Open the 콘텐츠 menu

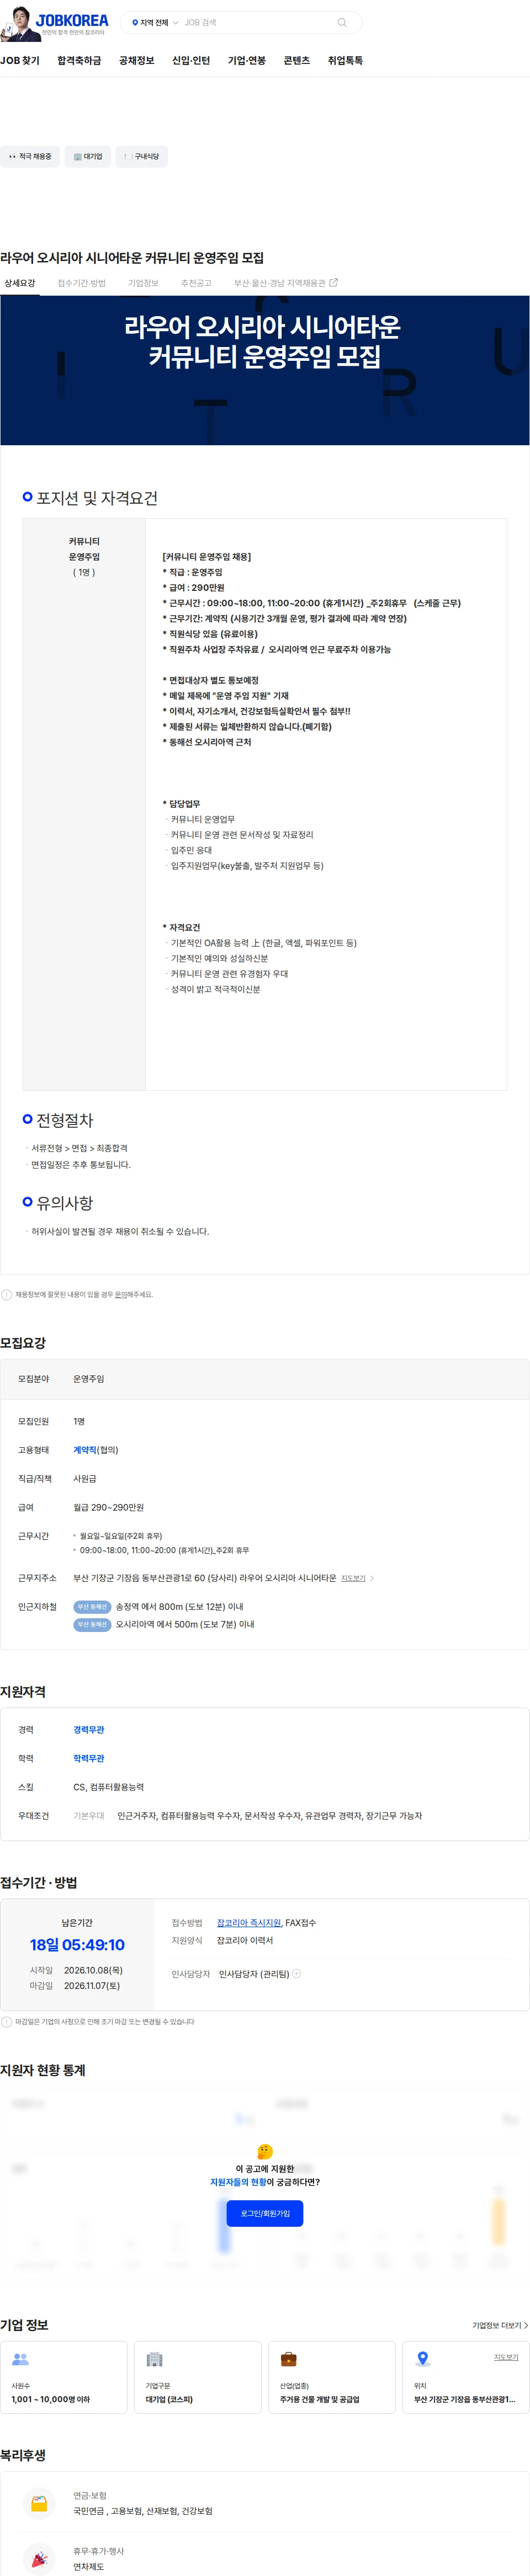[297, 61]
